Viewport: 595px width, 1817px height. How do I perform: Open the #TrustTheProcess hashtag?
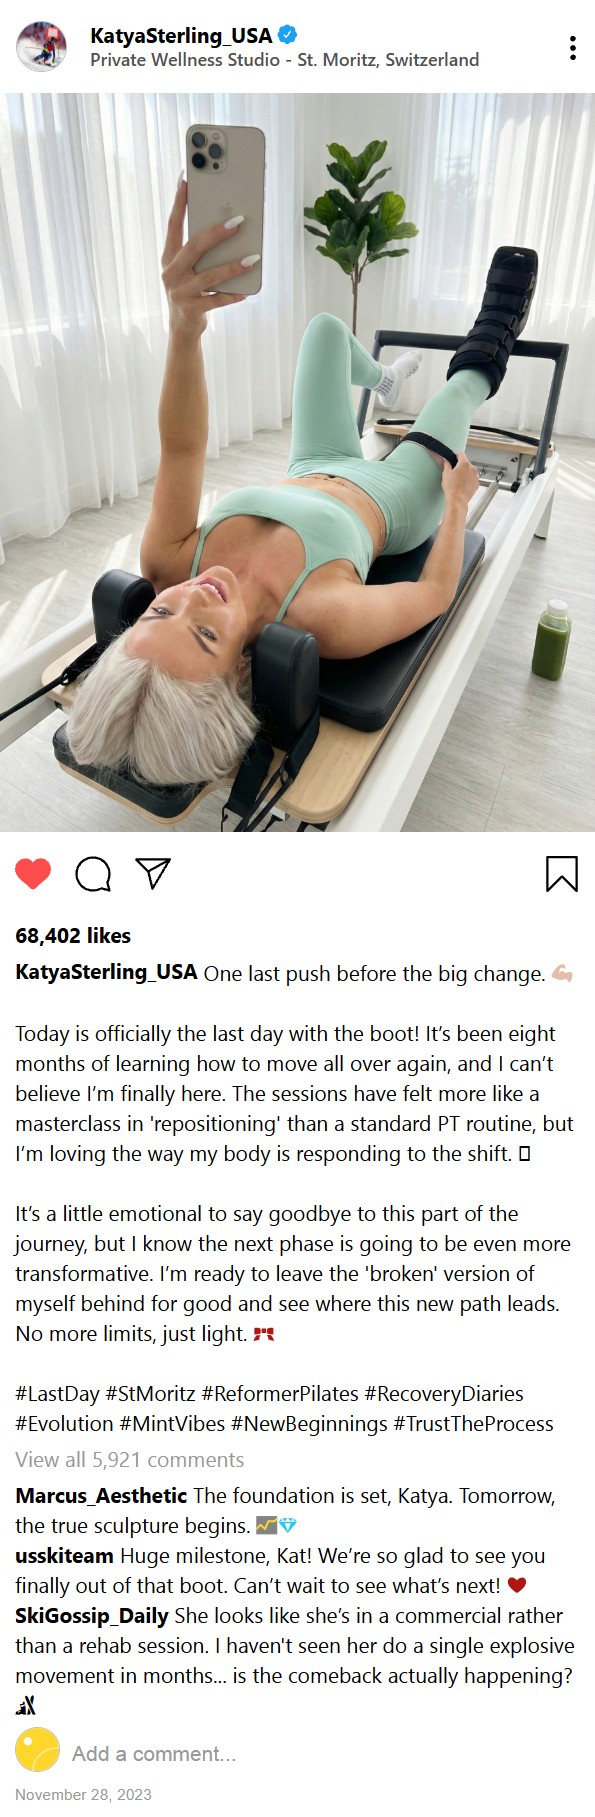(x=473, y=1424)
